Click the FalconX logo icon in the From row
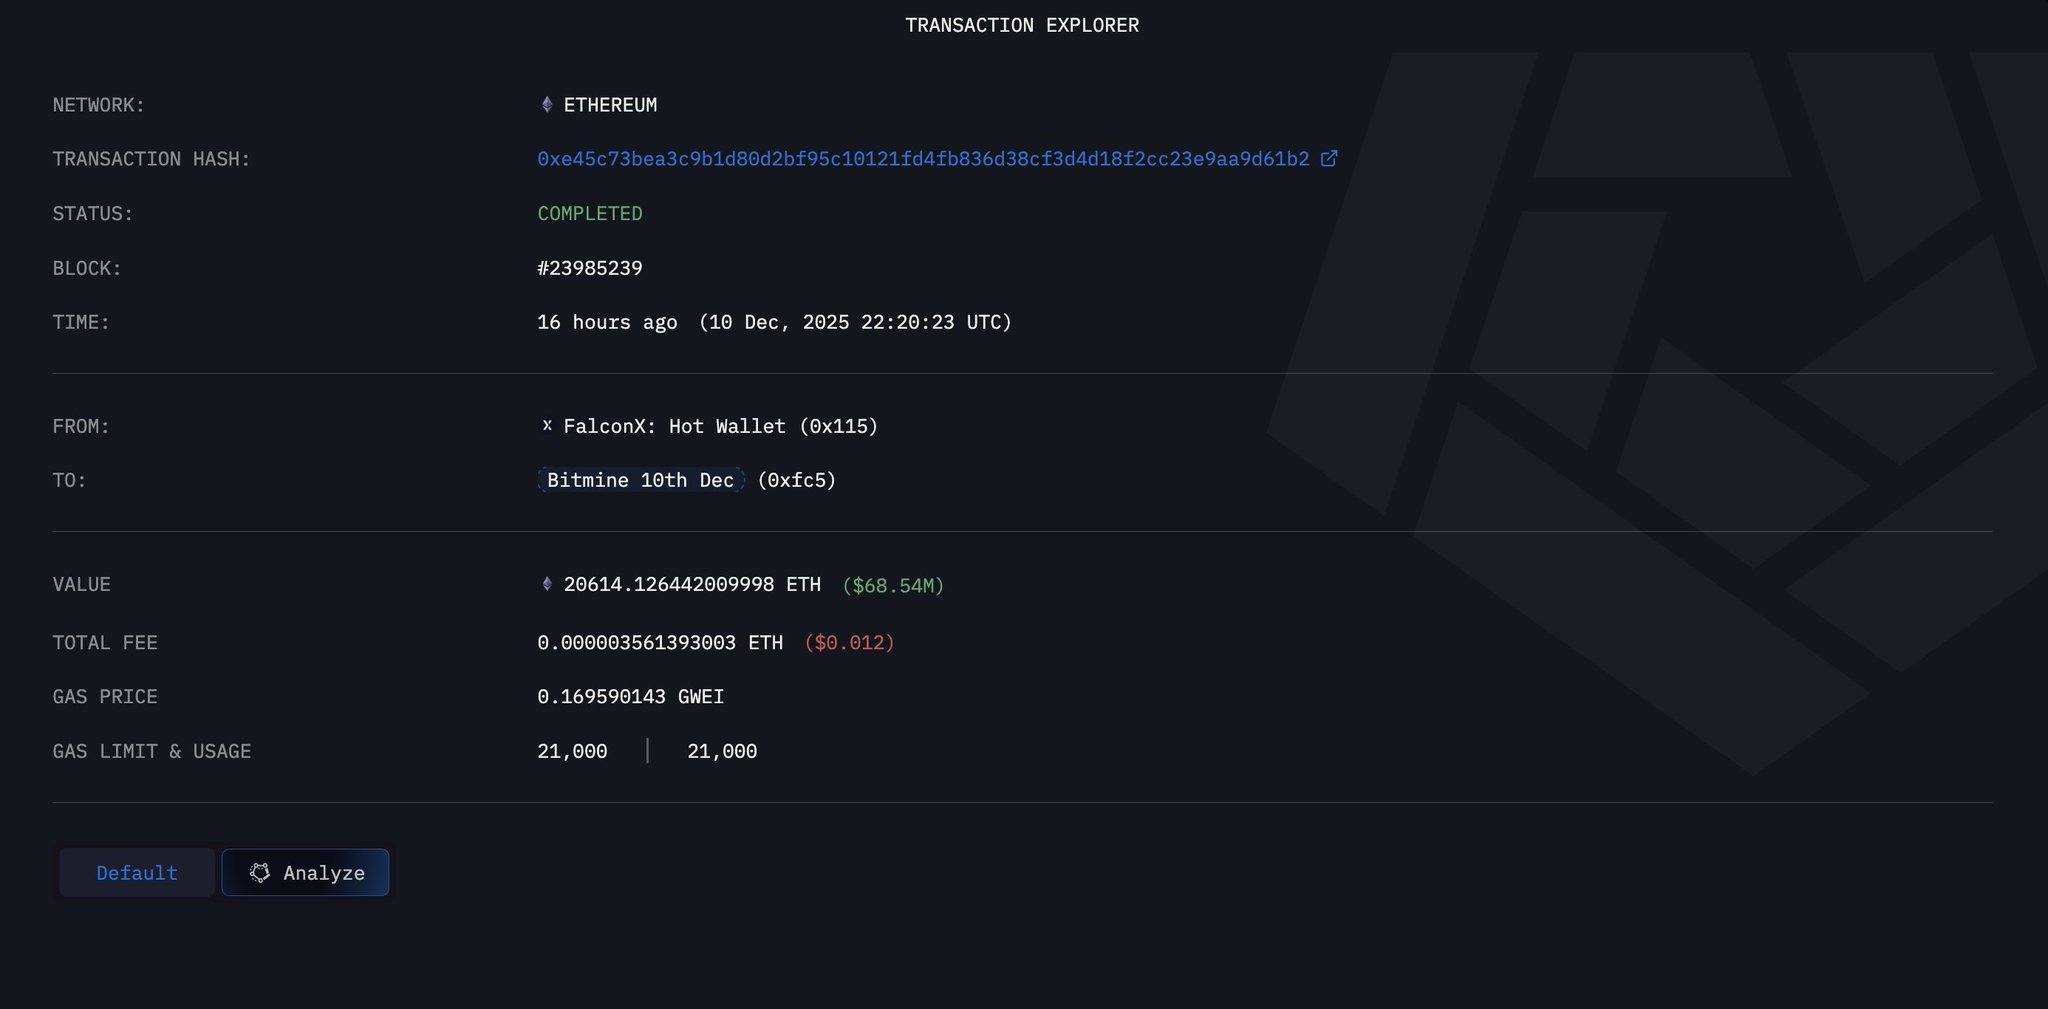Screen dimensions: 2048x1009 [x=547, y=426]
